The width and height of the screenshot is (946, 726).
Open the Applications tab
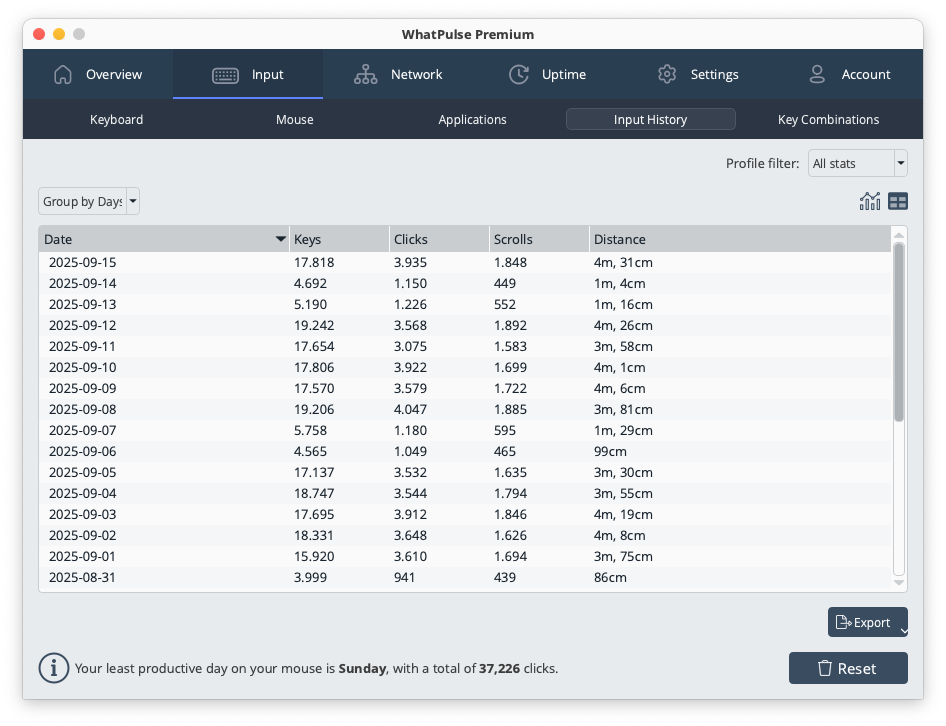(x=472, y=119)
